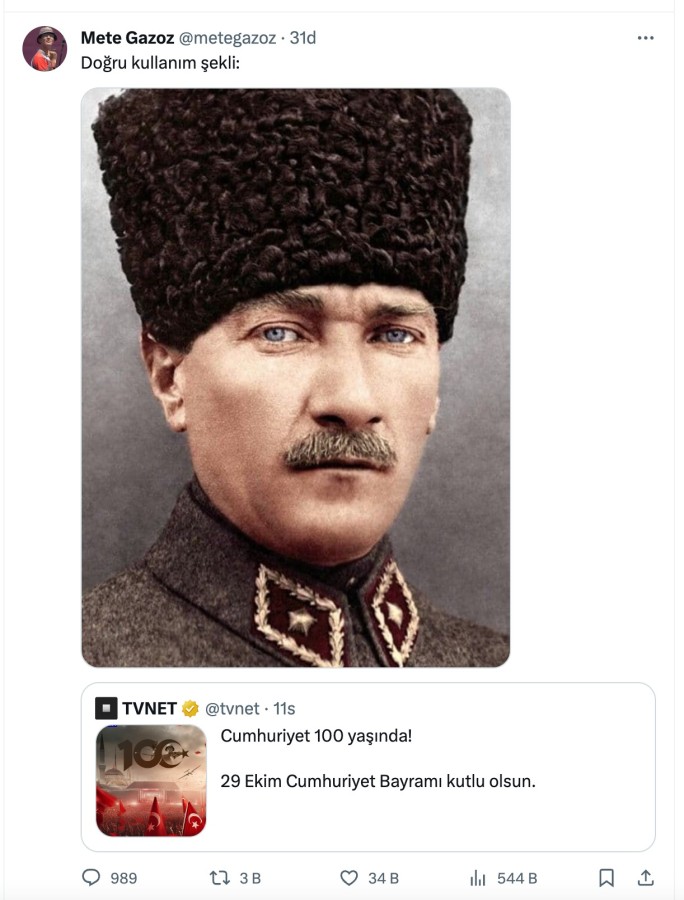
Task: Open Mete Gazoz profile picture
Action: pyautogui.click(x=45, y=49)
